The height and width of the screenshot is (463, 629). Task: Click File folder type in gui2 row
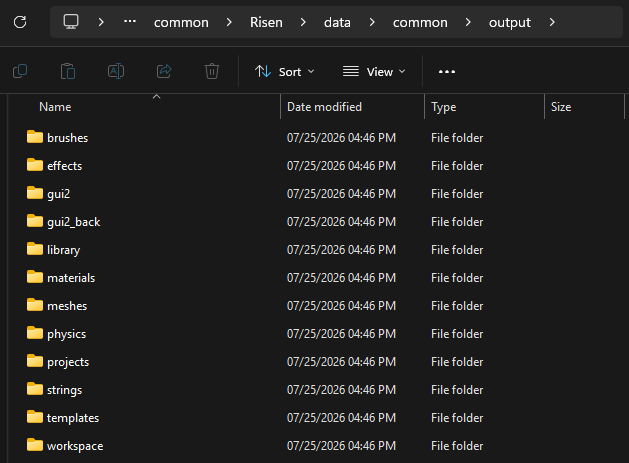(x=457, y=194)
